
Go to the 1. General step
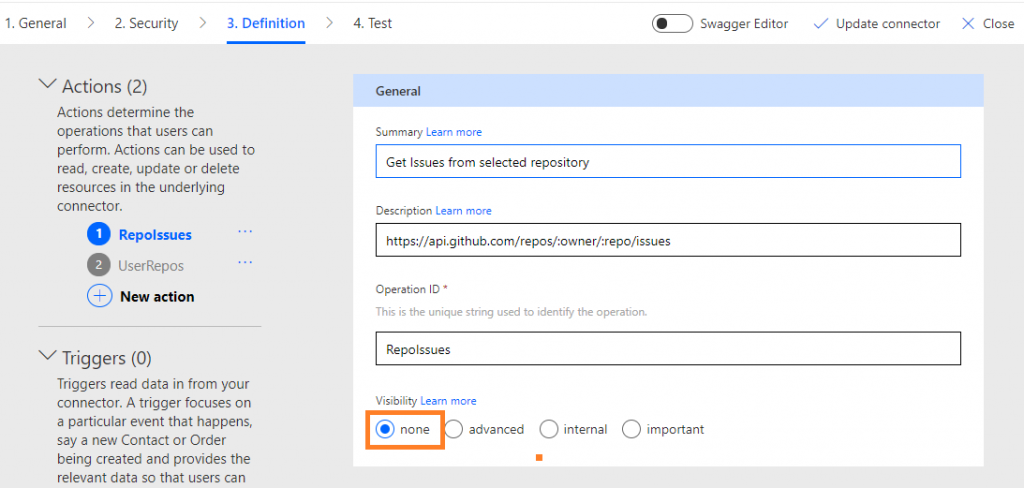[x=36, y=24]
